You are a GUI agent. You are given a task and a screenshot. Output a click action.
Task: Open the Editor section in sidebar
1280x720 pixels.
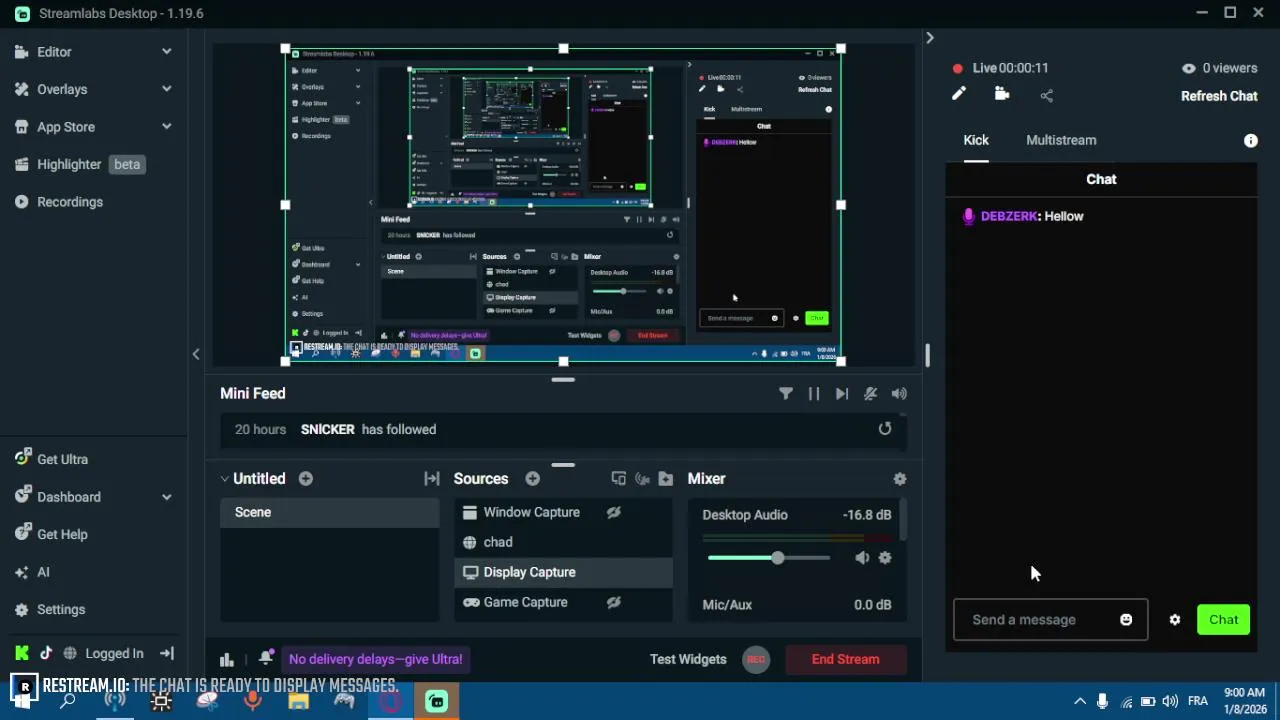point(54,52)
